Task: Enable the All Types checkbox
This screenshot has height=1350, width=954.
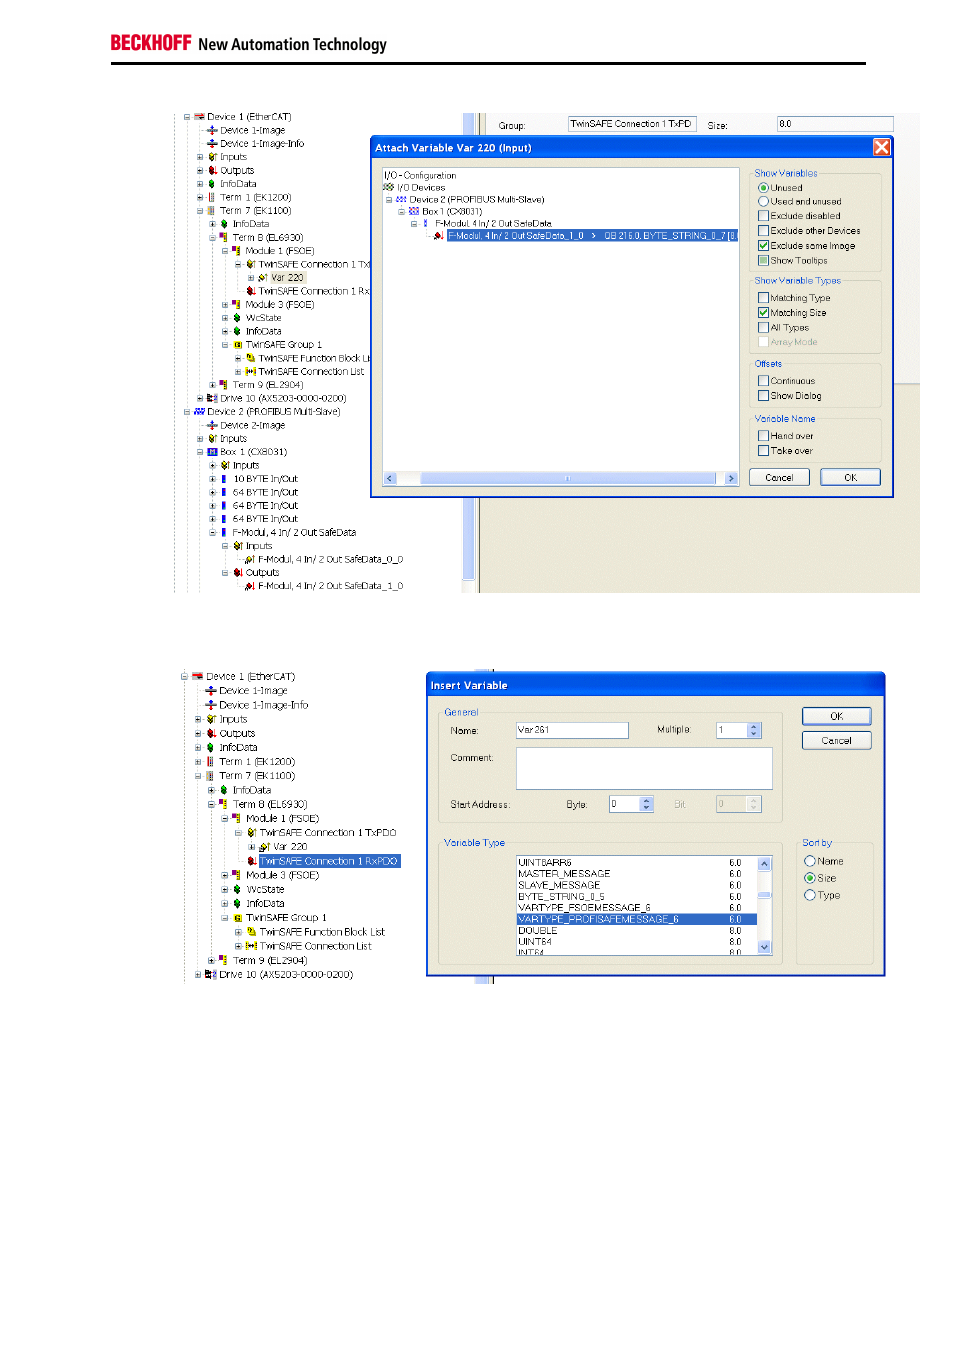Action: tap(763, 328)
